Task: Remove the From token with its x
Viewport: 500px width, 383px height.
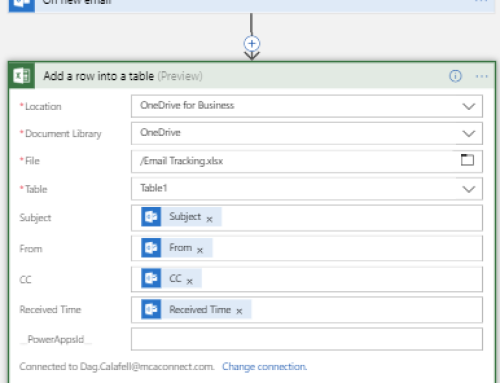Action: 200,250
